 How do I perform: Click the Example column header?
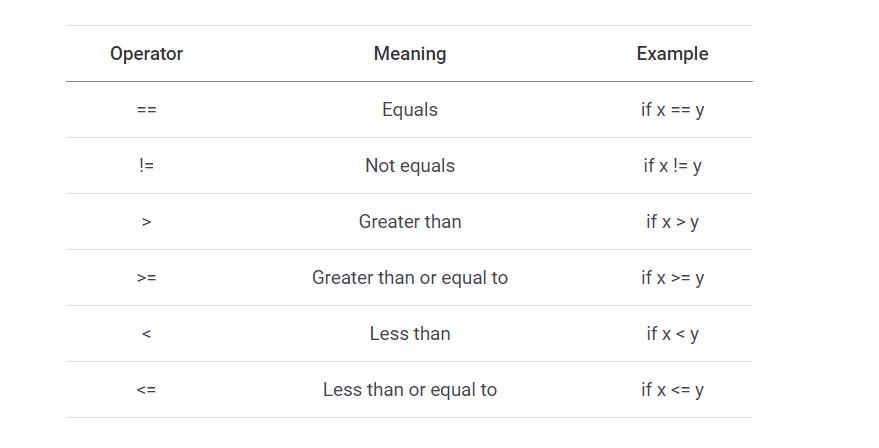pos(672,54)
